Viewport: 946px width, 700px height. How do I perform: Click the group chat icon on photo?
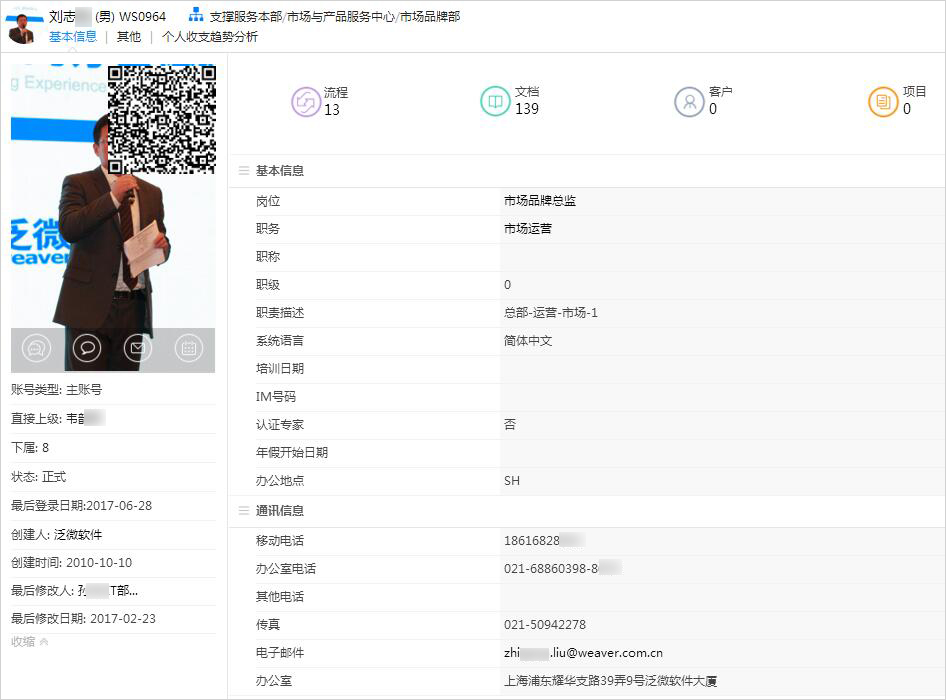[x=37, y=348]
